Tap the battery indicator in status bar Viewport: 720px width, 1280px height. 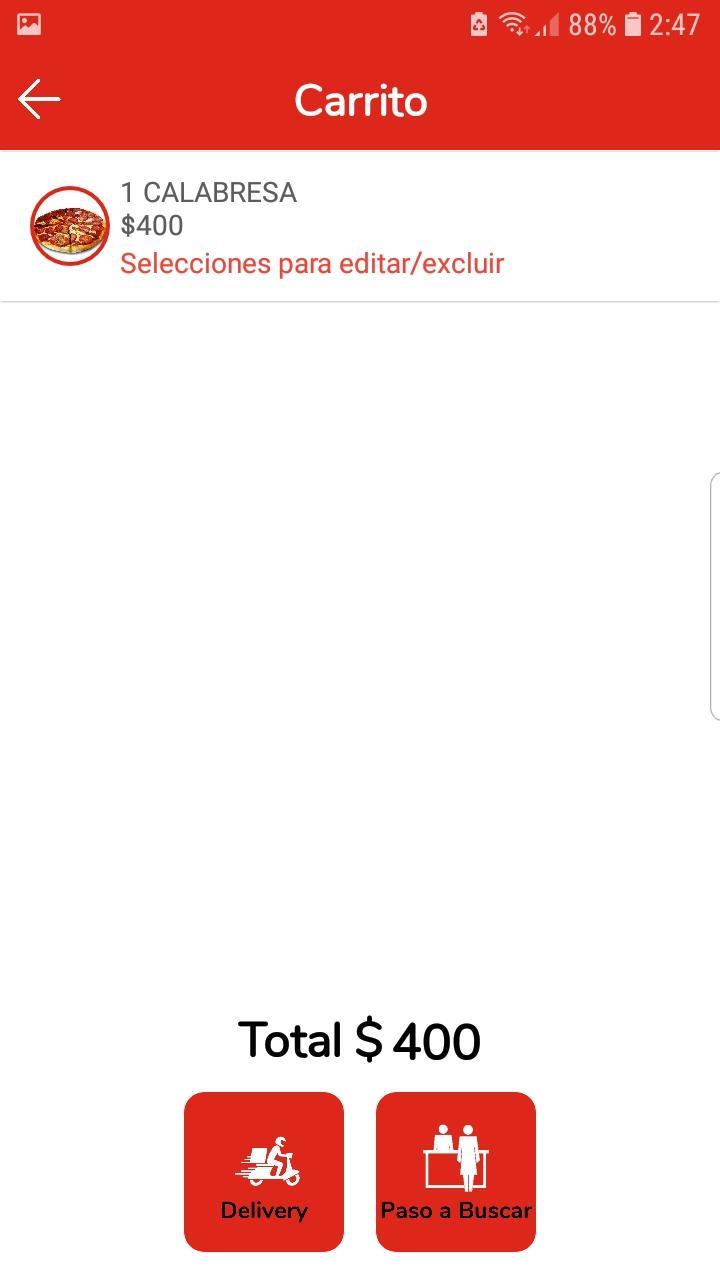[632, 24]
